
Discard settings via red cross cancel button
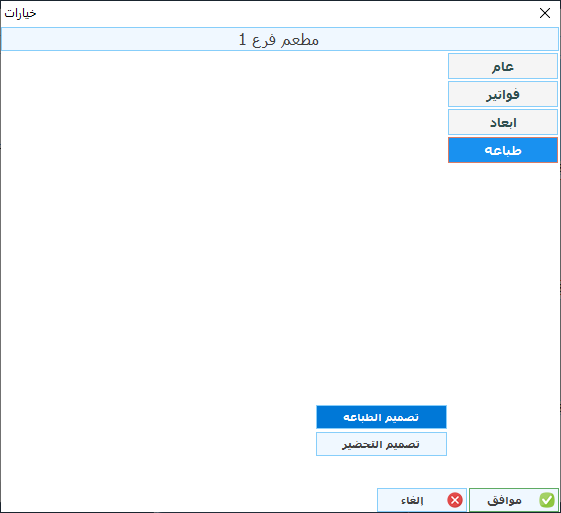click(422, 500)
